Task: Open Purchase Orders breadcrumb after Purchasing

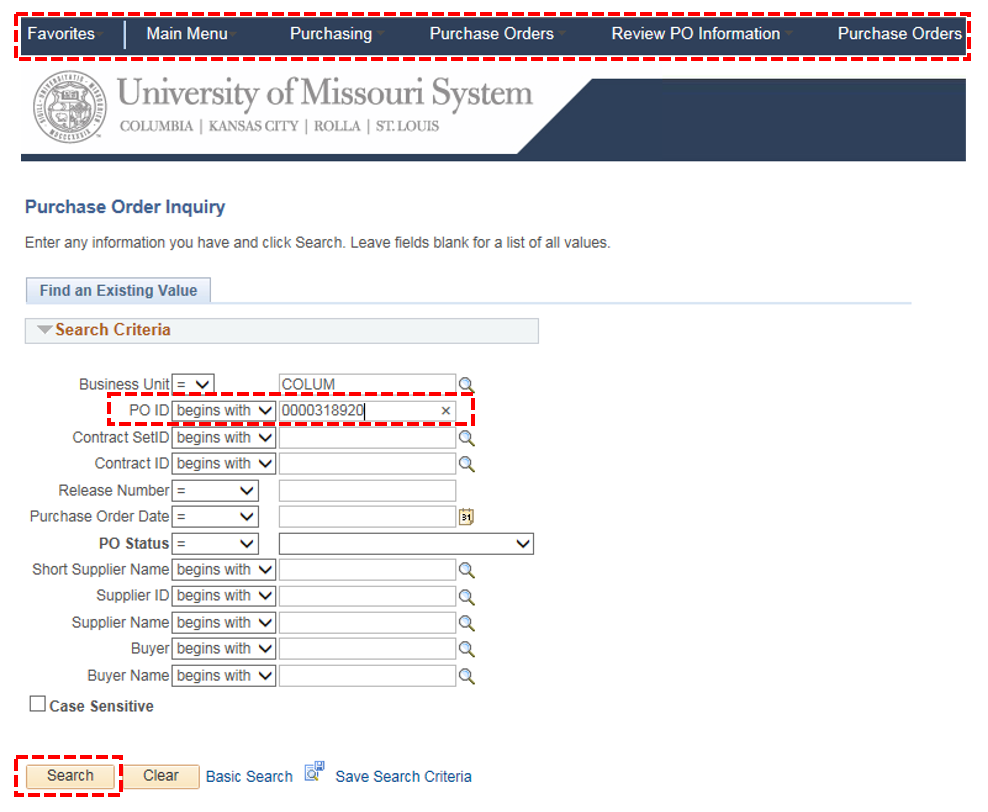Action: point(497,33)
